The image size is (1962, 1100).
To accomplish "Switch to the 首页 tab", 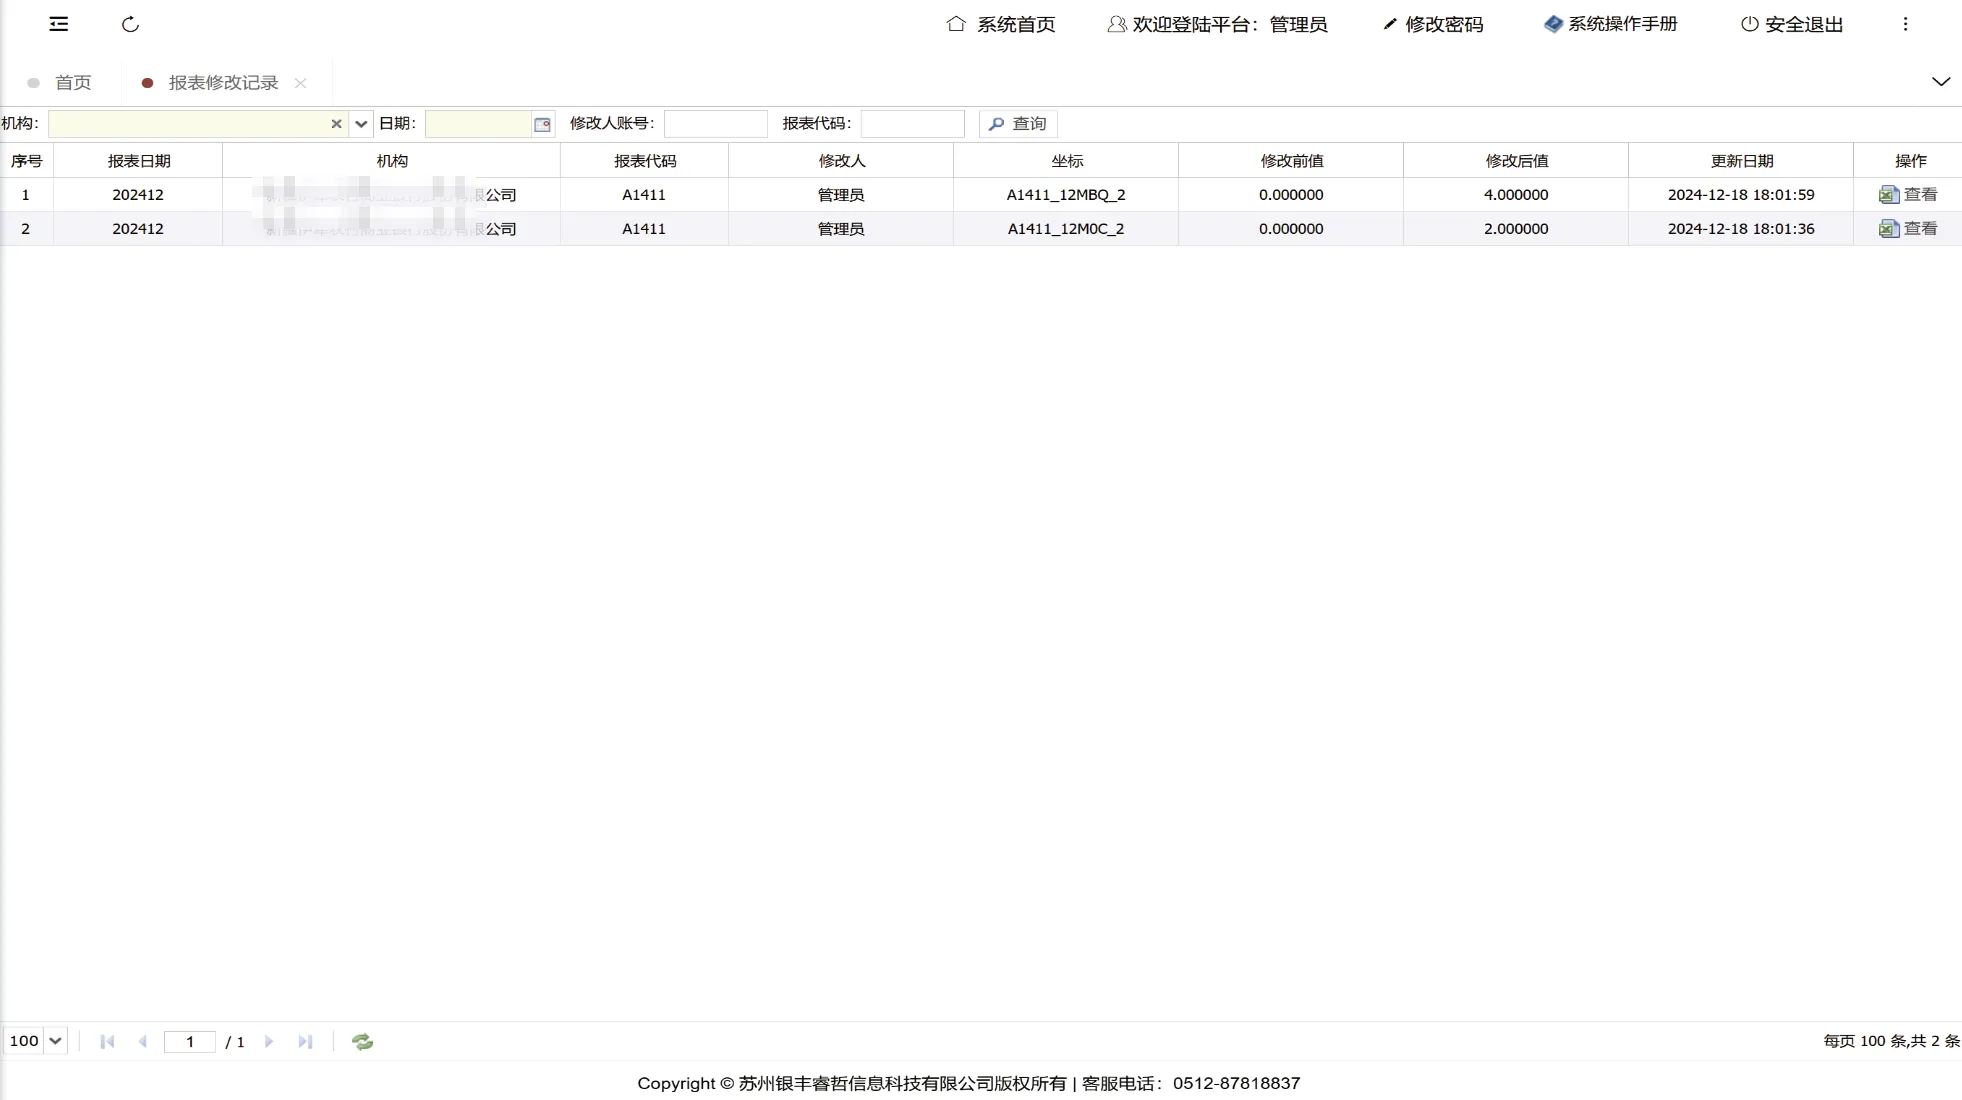I will click(71, 83).
